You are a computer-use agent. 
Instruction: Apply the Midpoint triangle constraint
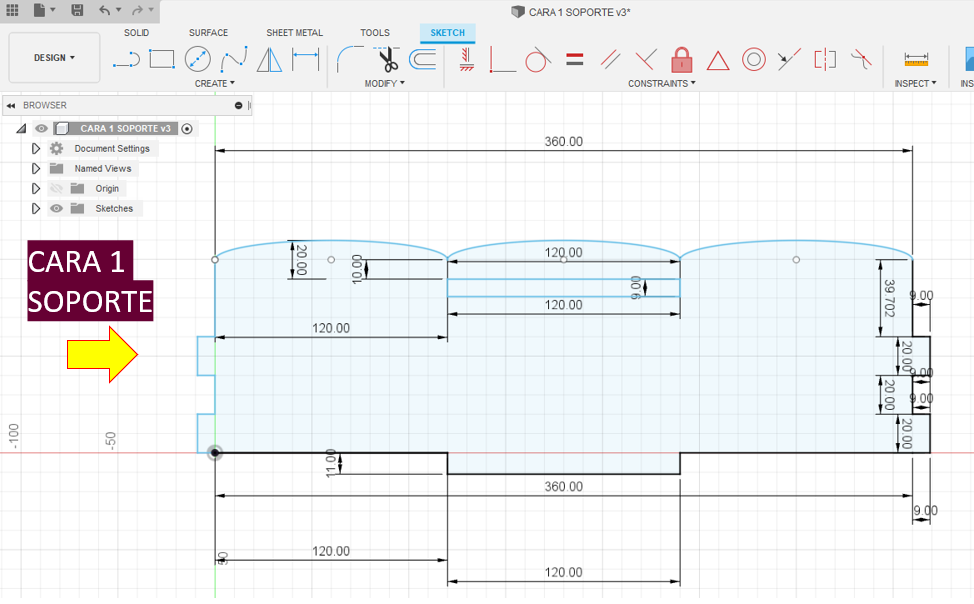(717, 60)
